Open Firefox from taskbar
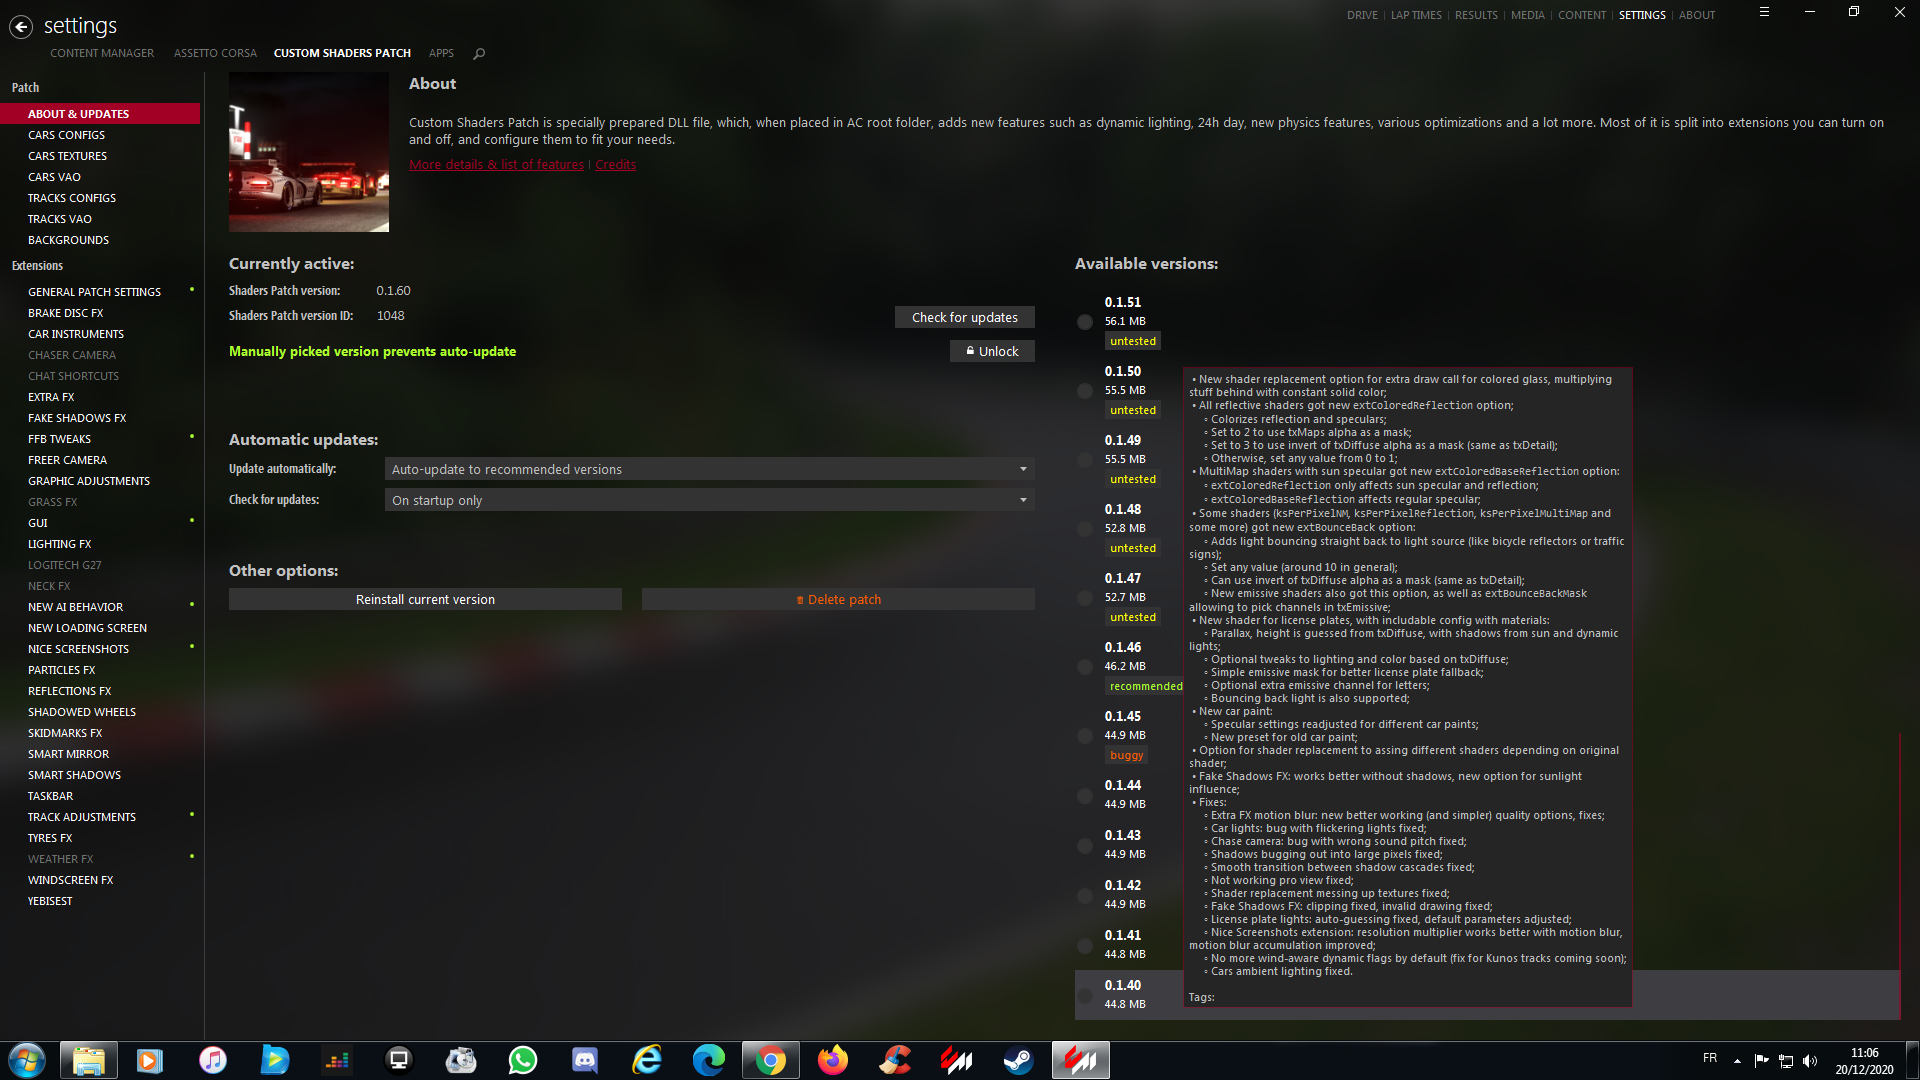Screen dimensions: 1920x1080 tap(833, 1060)
